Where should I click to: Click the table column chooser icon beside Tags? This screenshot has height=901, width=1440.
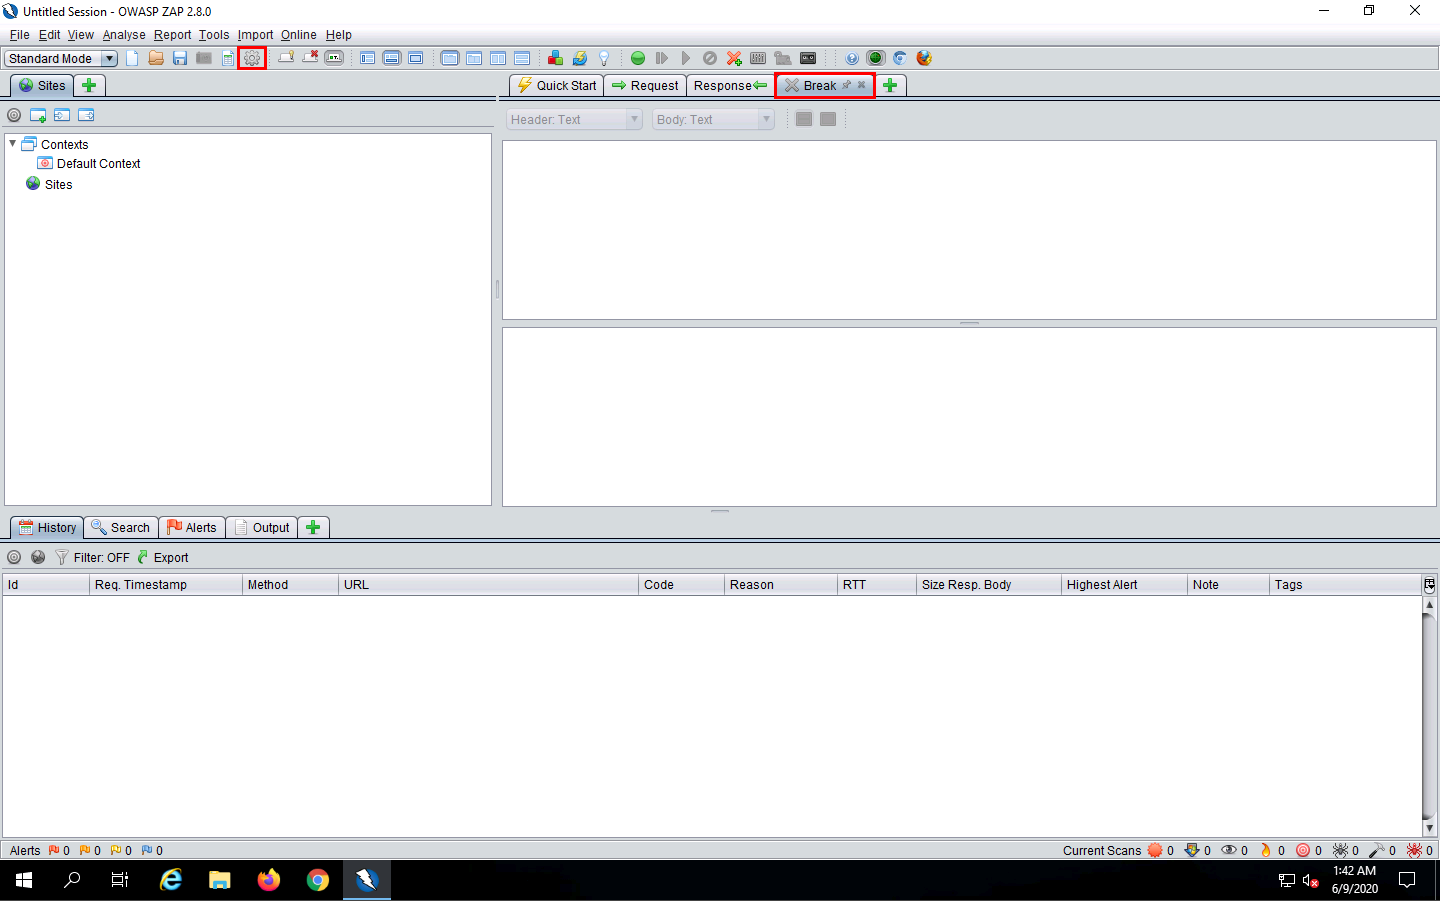pos(1429,585)
